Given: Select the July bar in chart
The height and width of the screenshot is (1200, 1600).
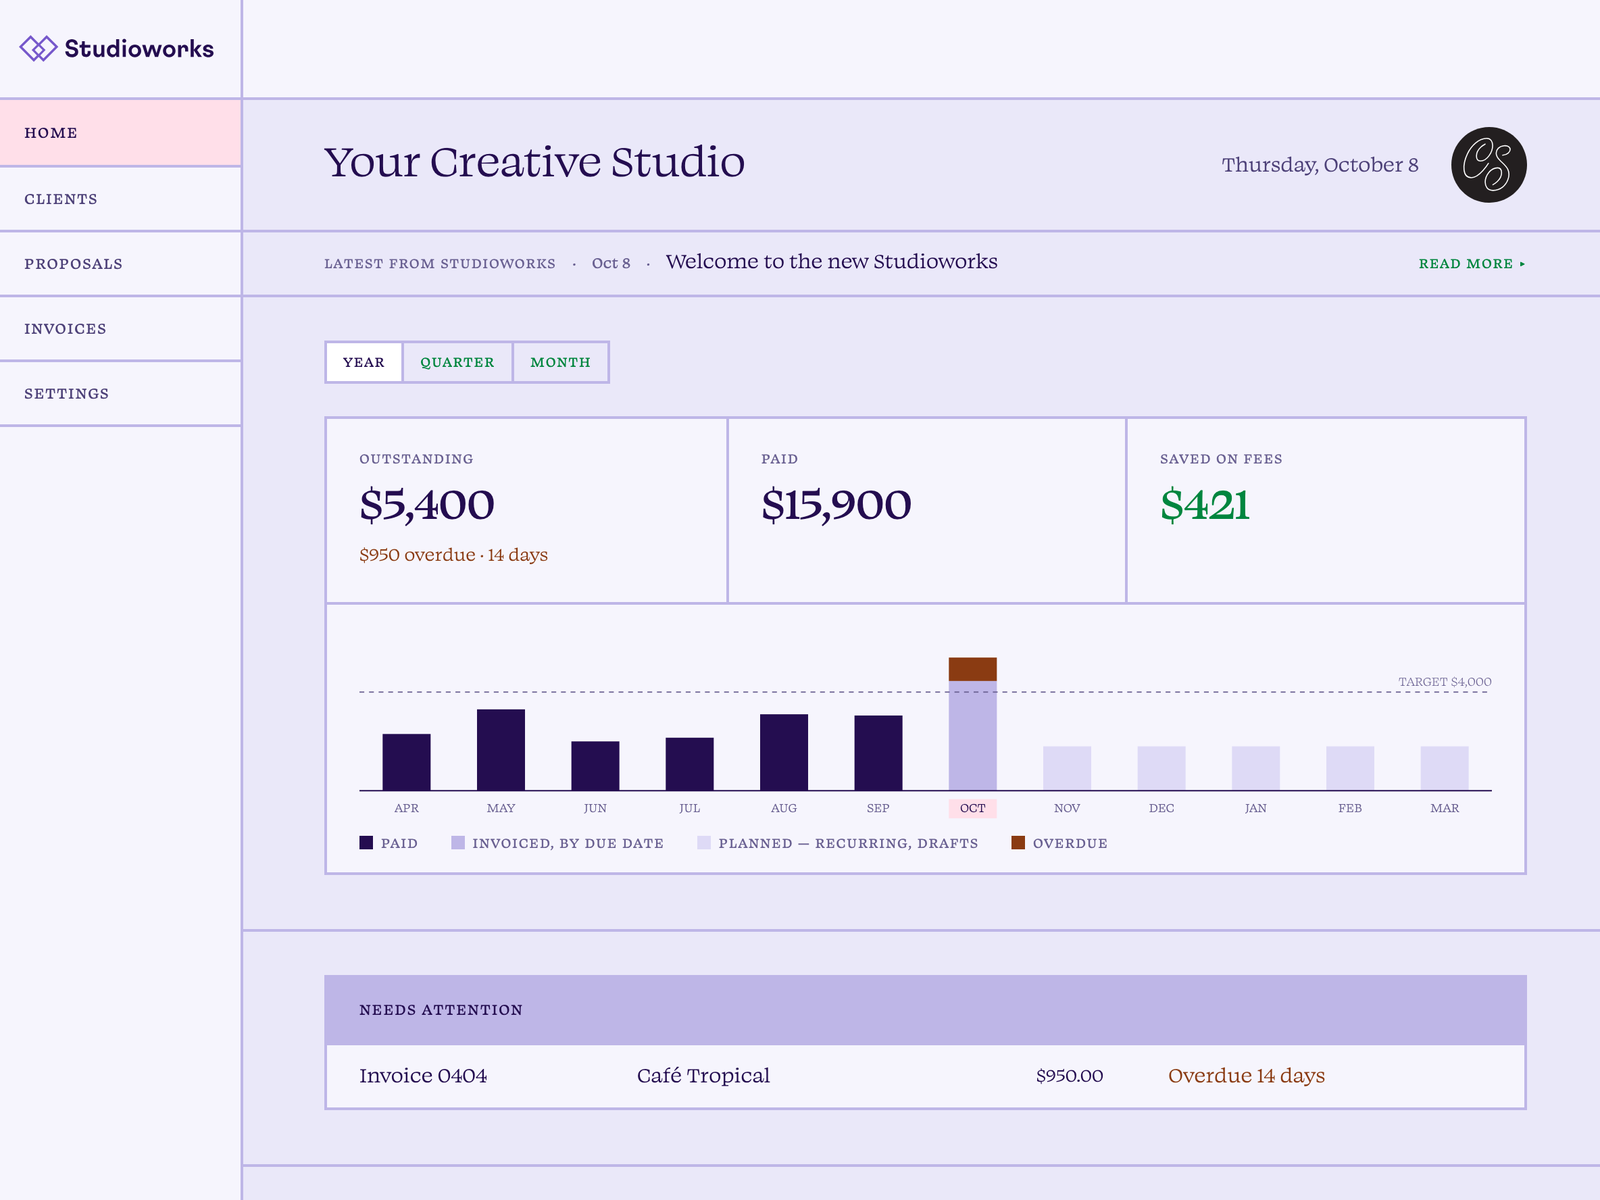Looking at the screenshot, I should 690,764.
